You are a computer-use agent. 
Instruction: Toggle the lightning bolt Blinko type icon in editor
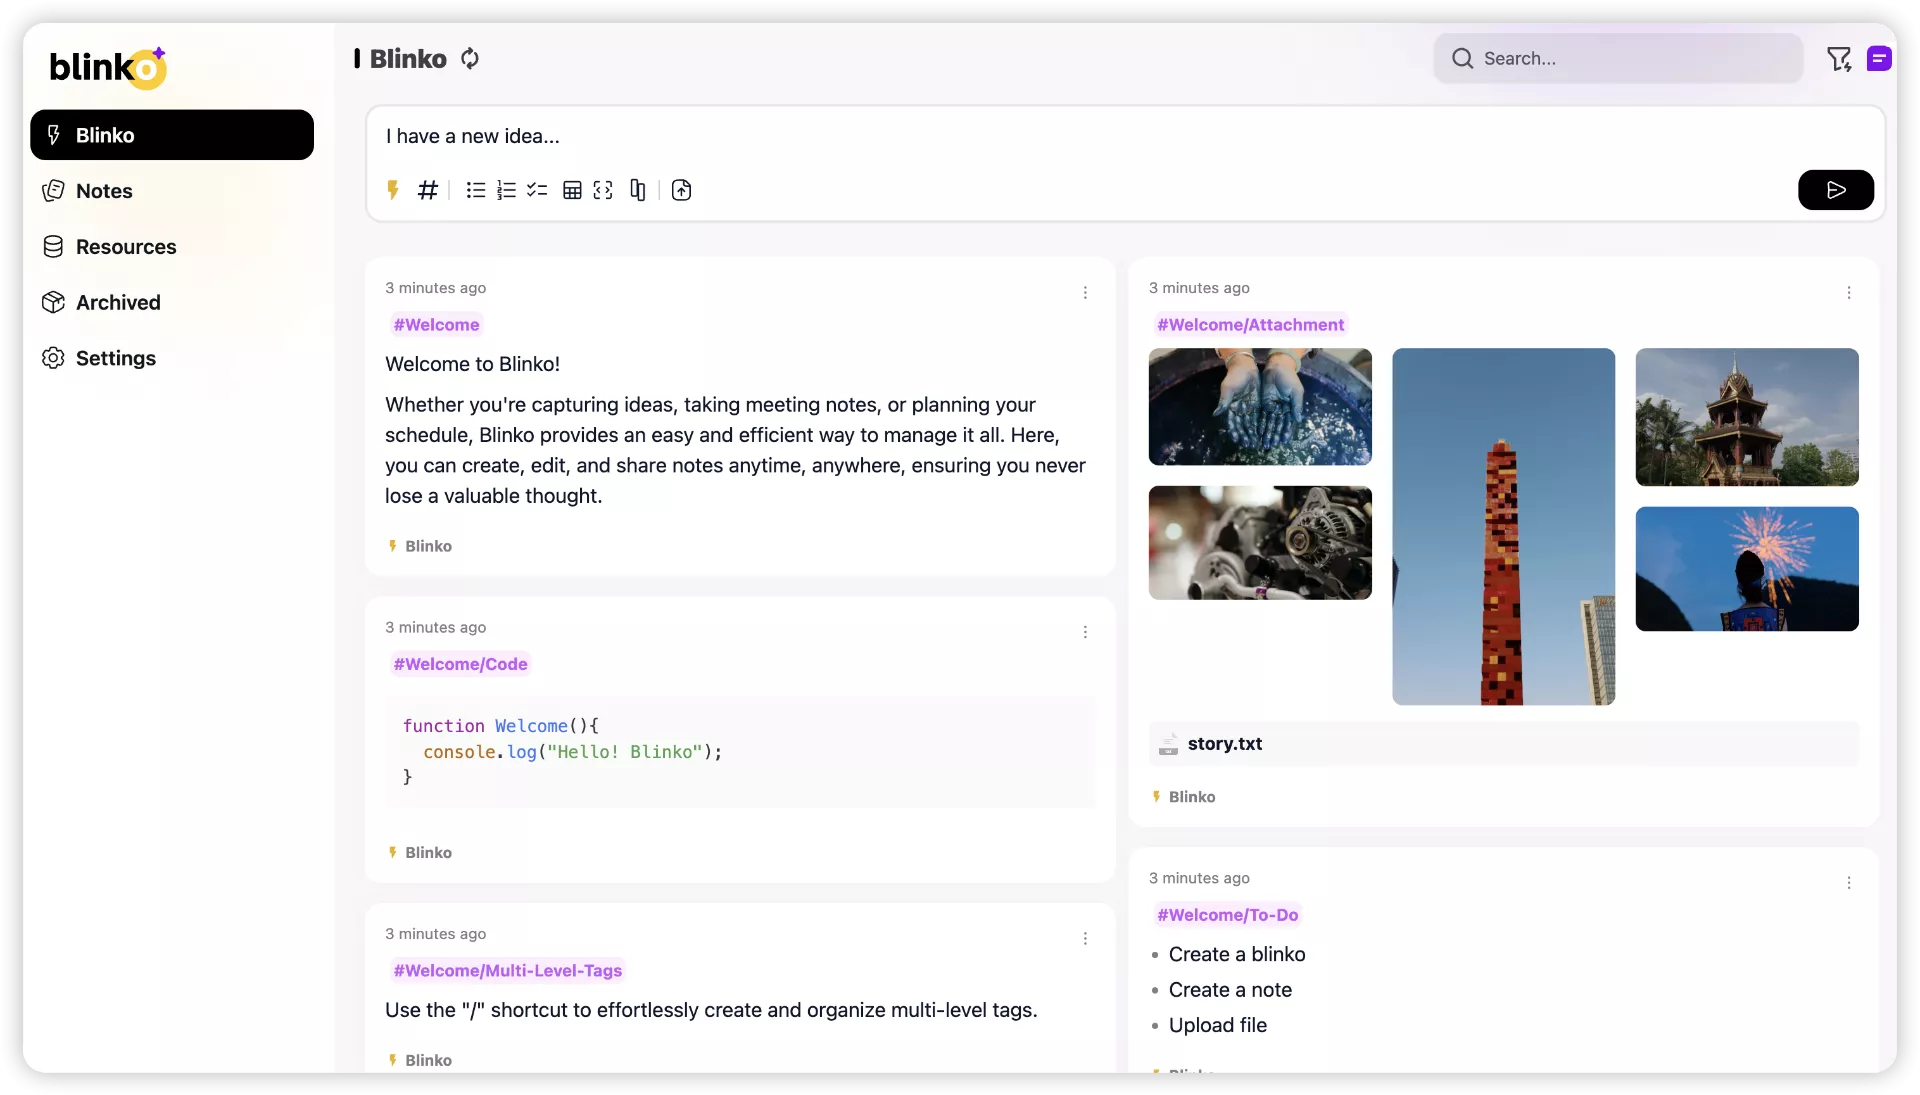click(x=393, y=190)
